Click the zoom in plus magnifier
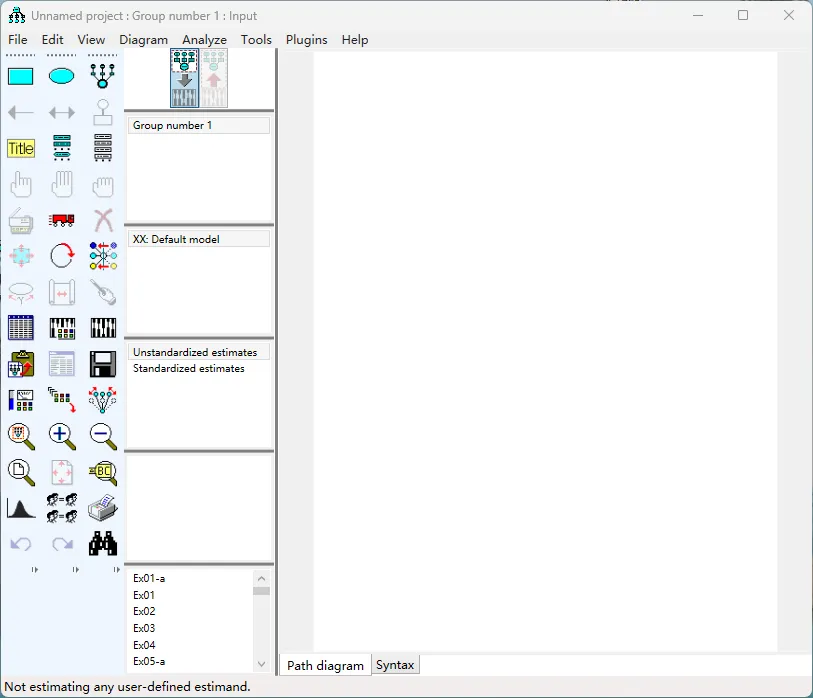The image size is (813, 698). (62, 437)
